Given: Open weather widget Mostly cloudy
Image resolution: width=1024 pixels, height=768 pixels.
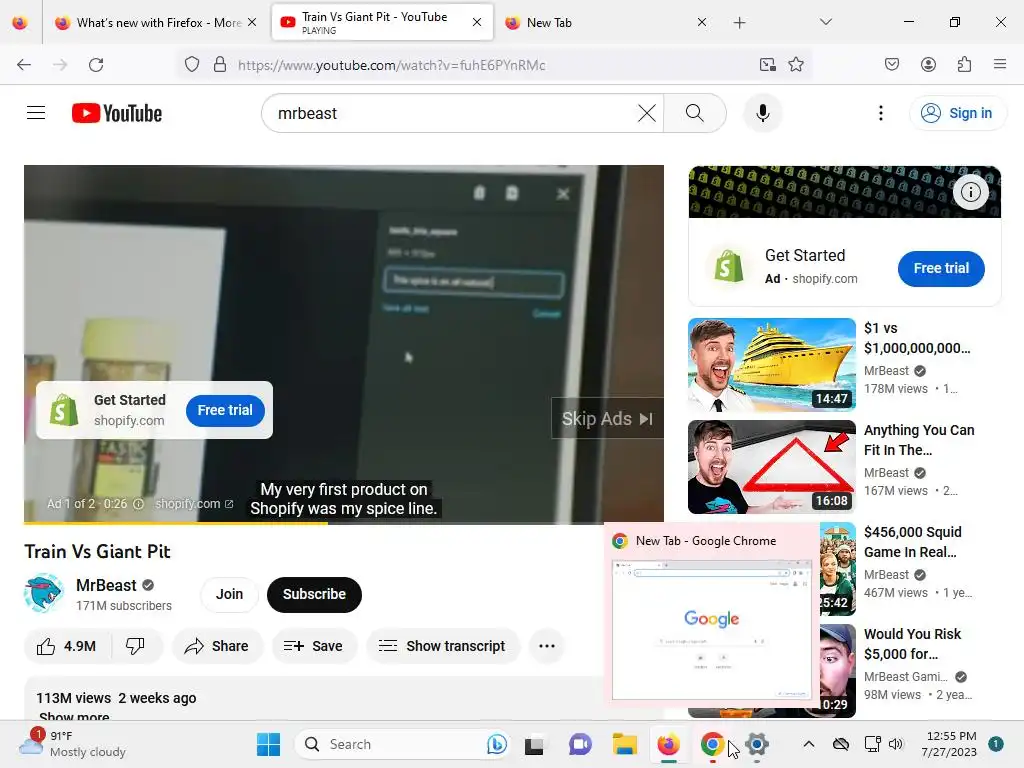Looking at the screenshot, I should [72, 744].
